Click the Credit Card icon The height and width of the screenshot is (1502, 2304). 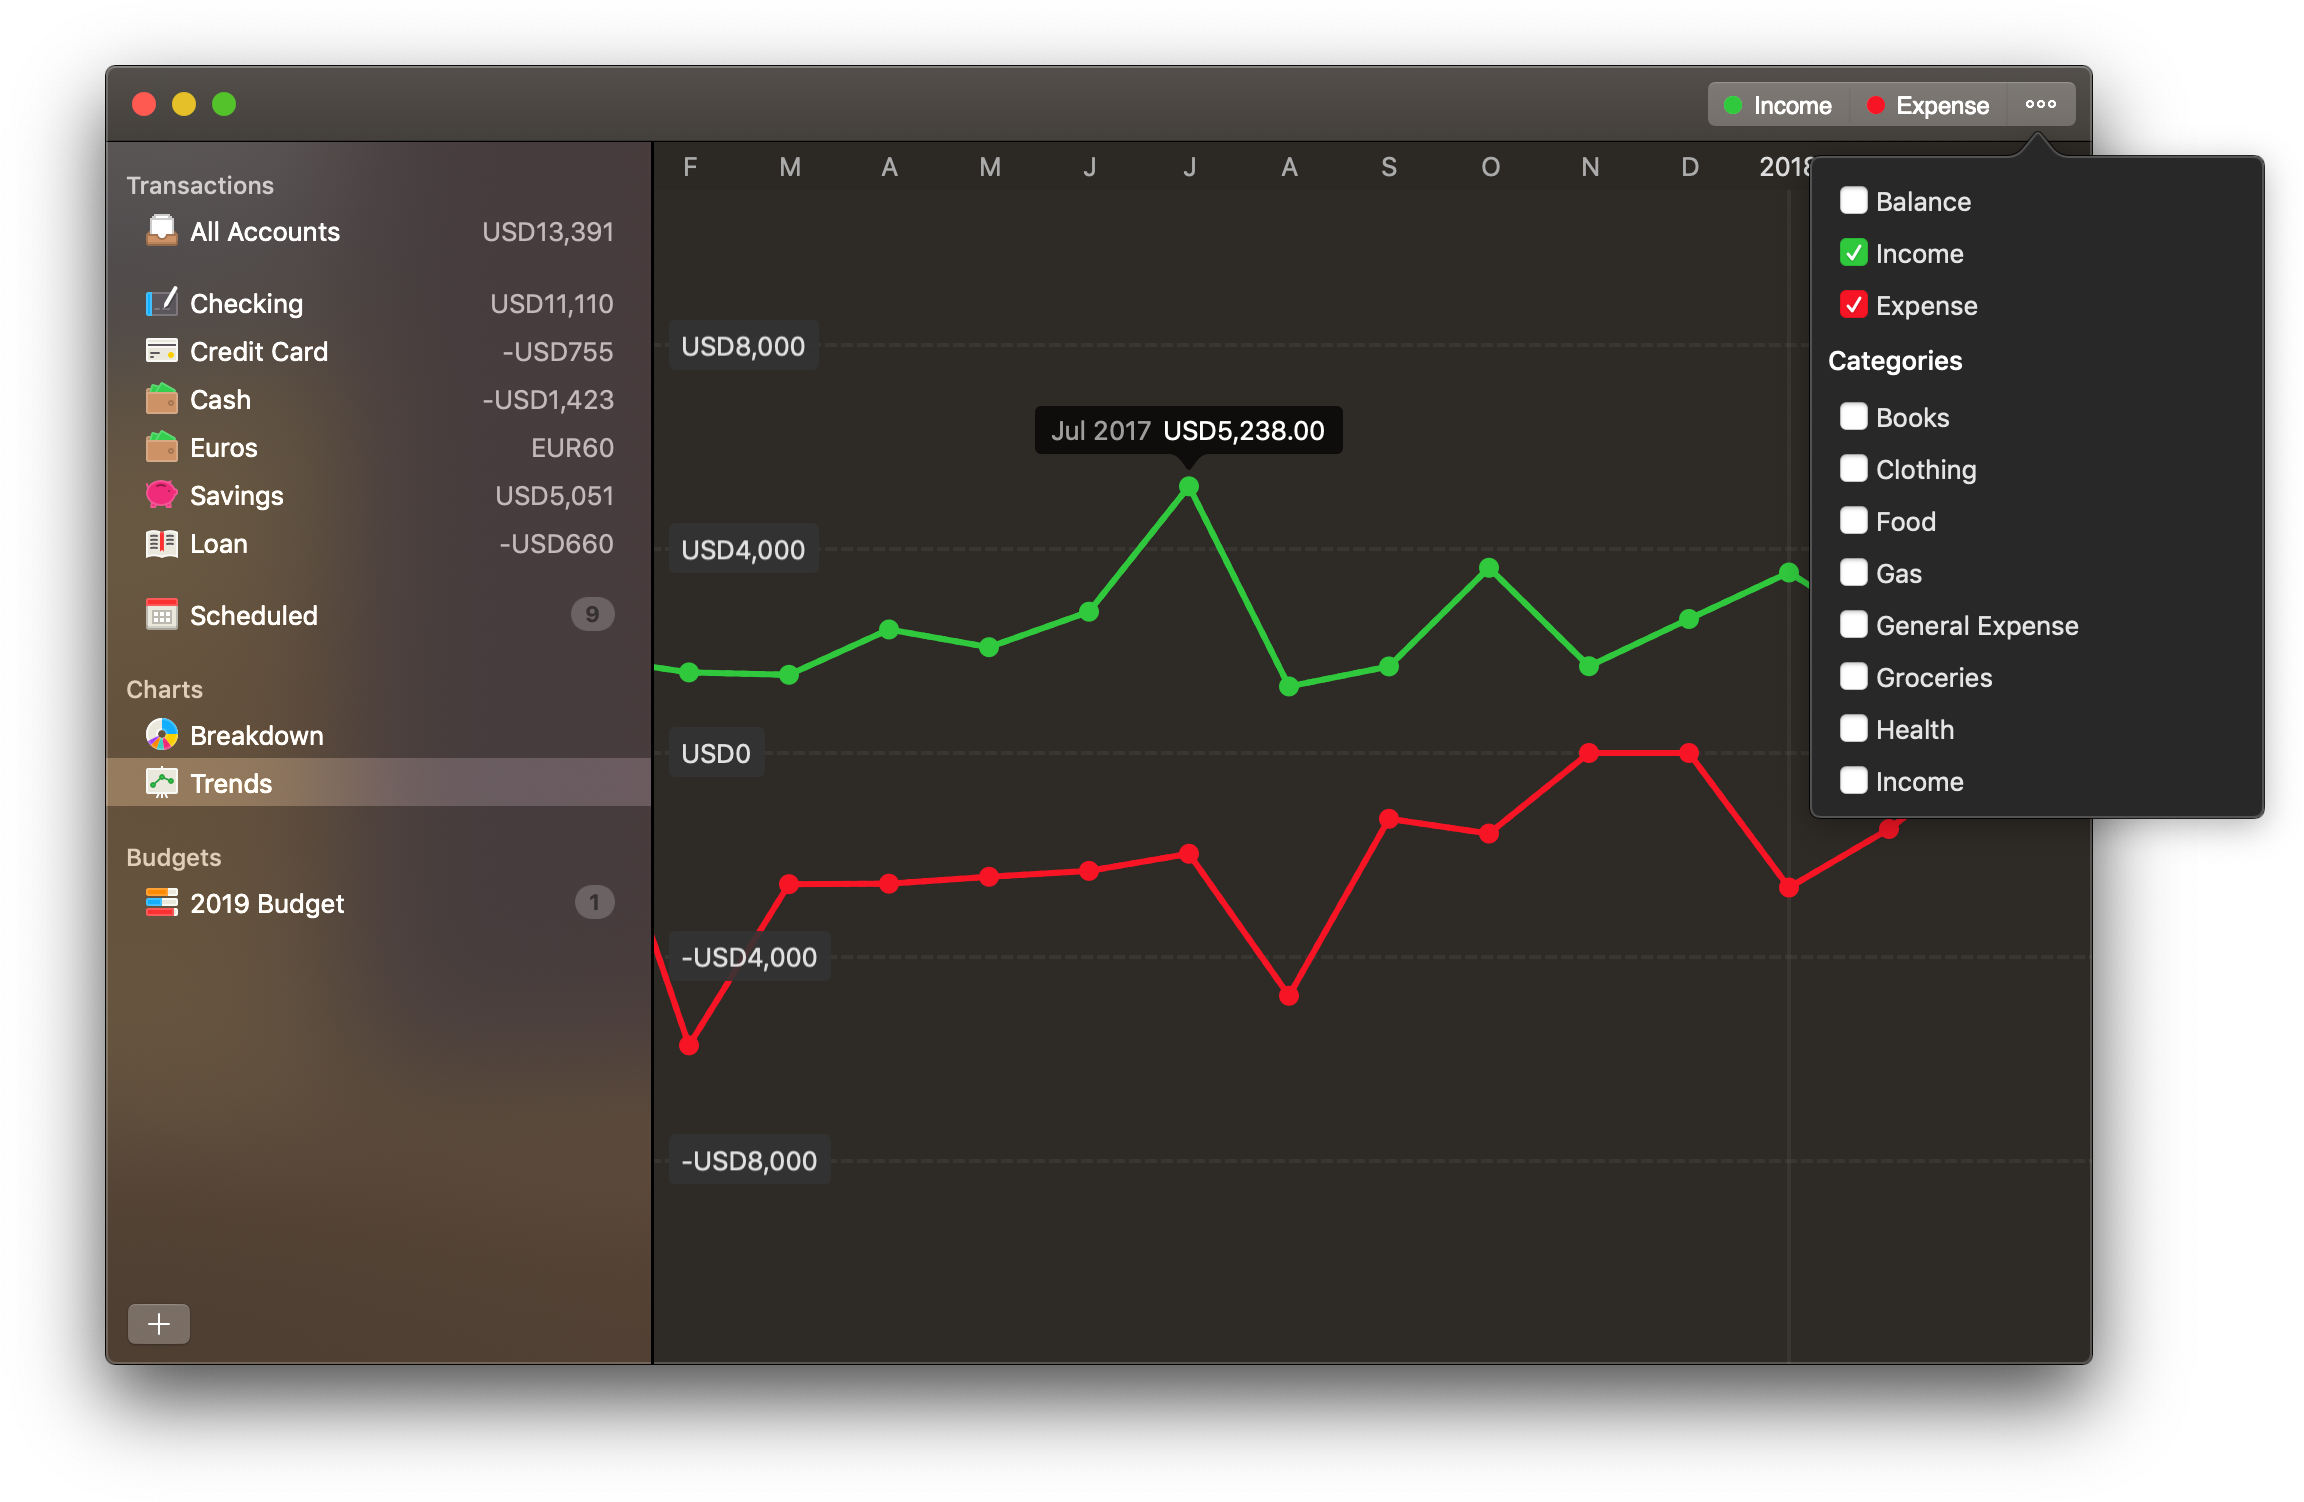(x=161, y=351)
